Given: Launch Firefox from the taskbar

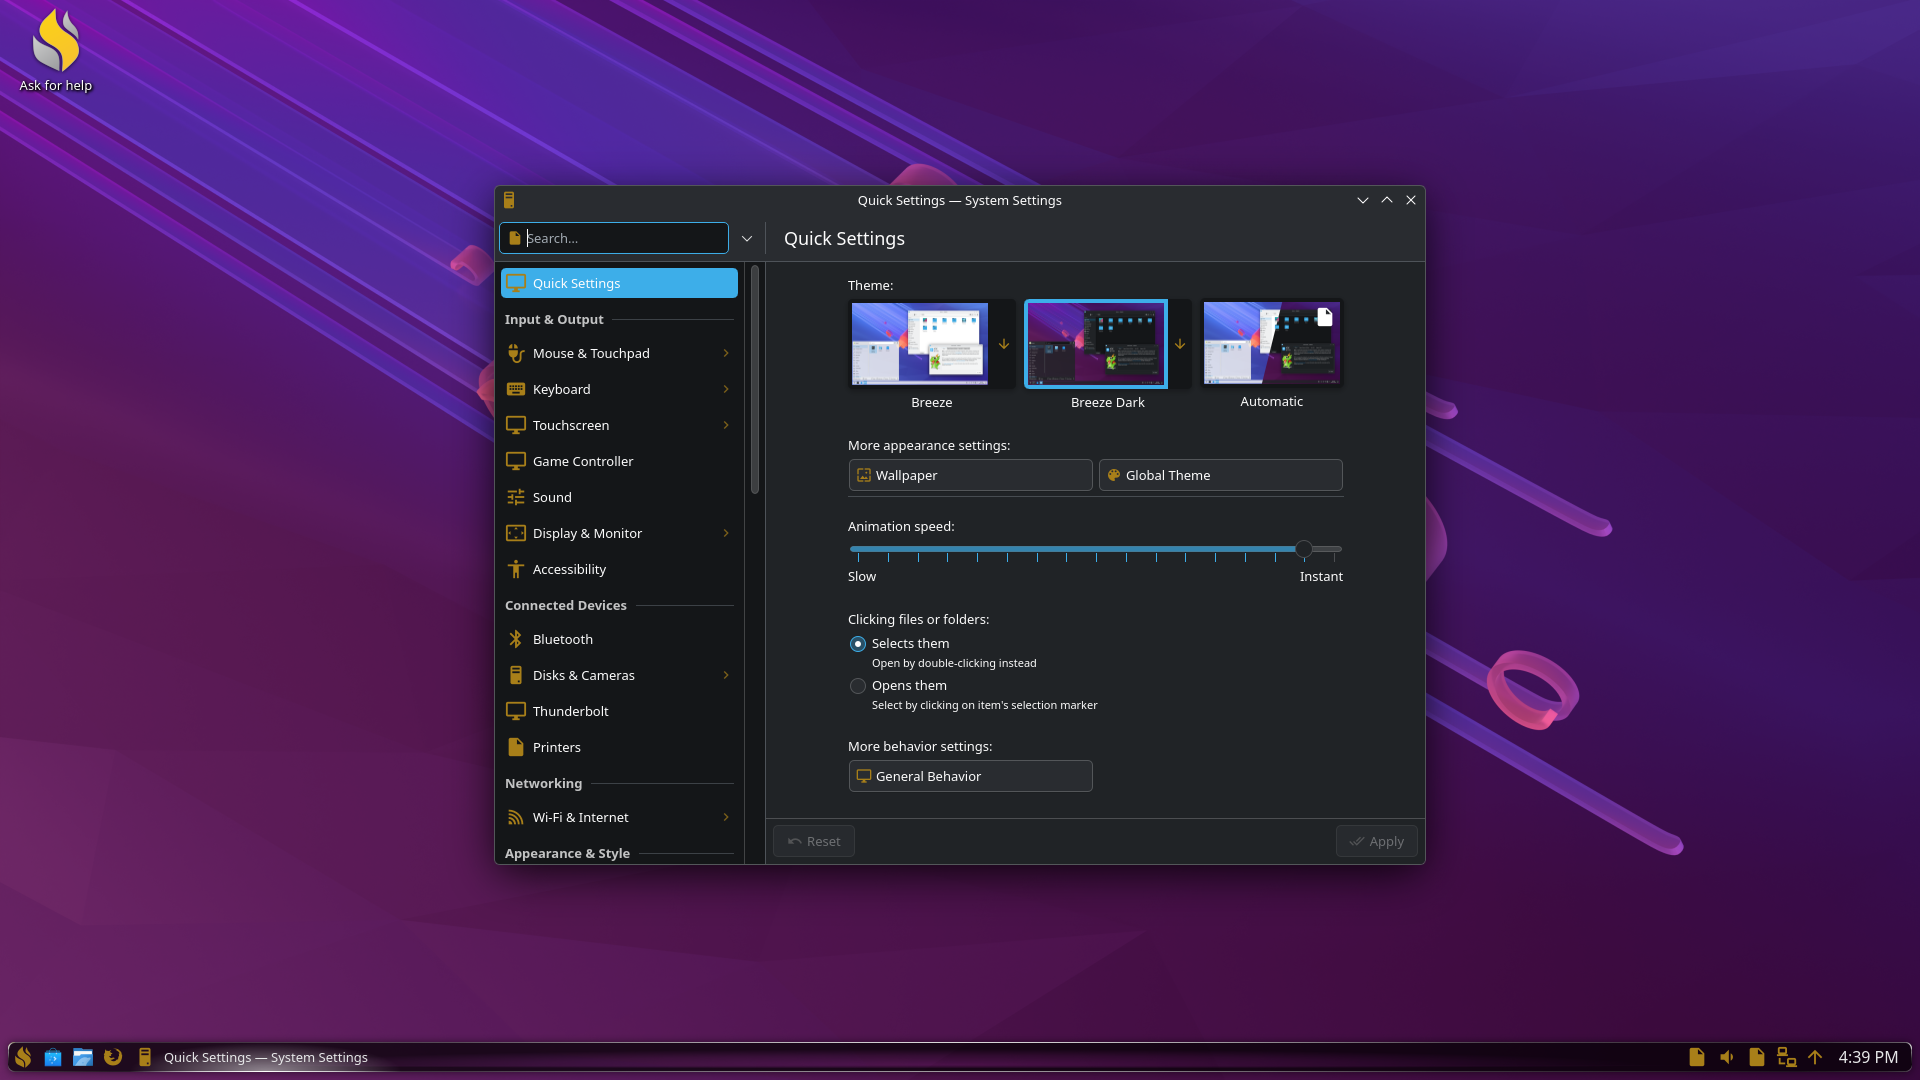Looking at the screenshot, I should [x=113, y=1057].
